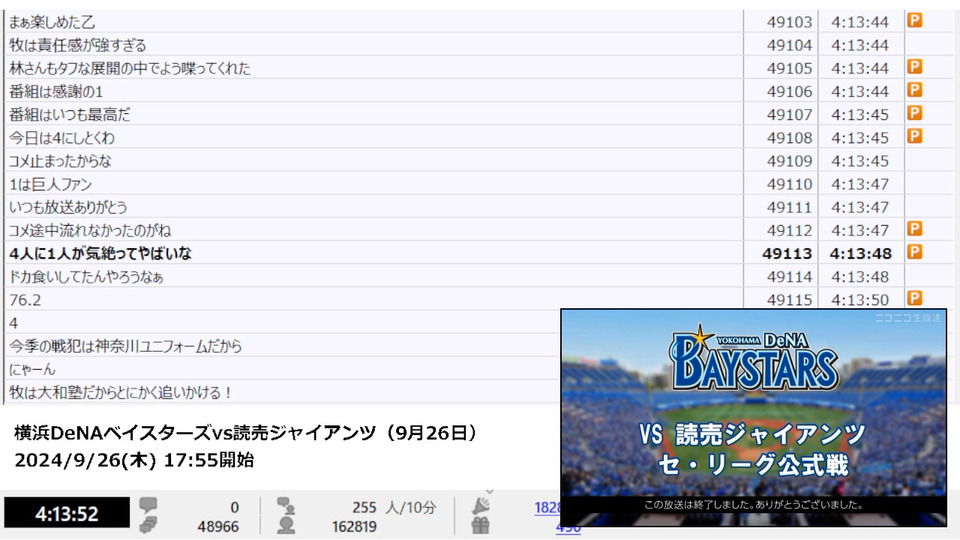Image resolution: width=960 pixels, height=540 pixels.
Task: Select comment 'コメ止まったからな'
Action: [x=60, y=161]
